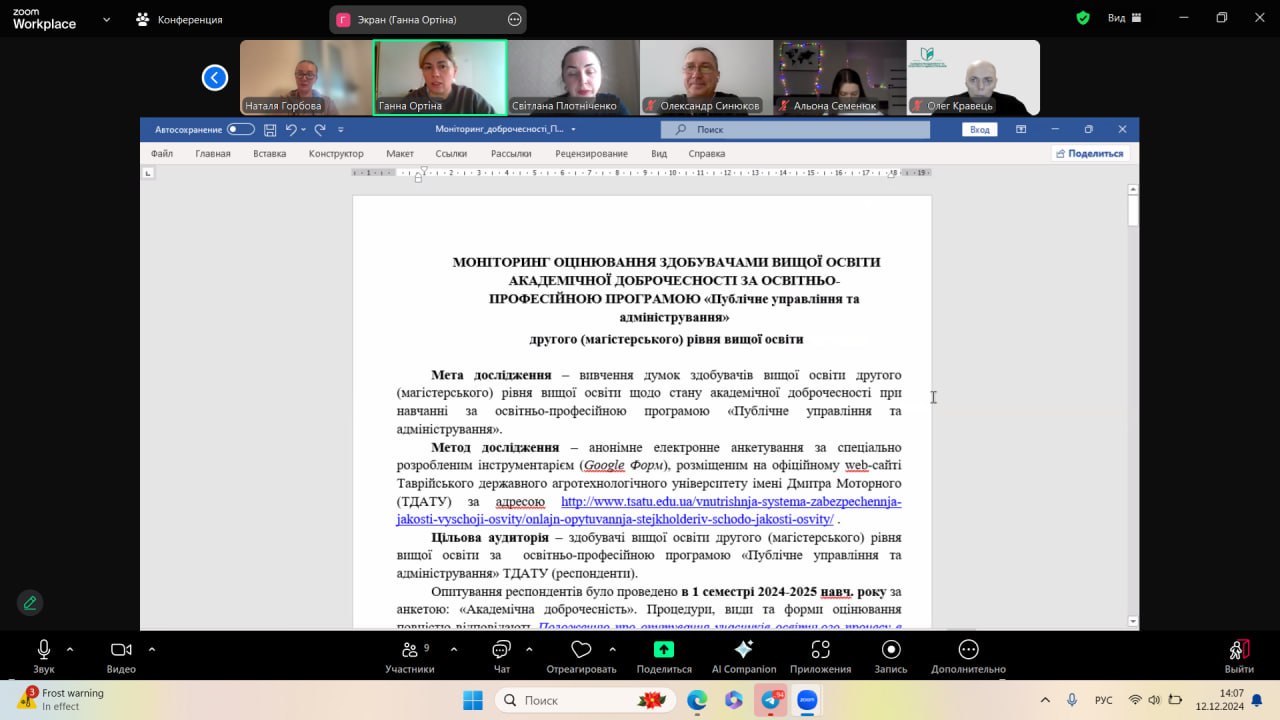Select Світлана Плотніченко's video thumbnail
1280x720 pixels.
[573, 77]
